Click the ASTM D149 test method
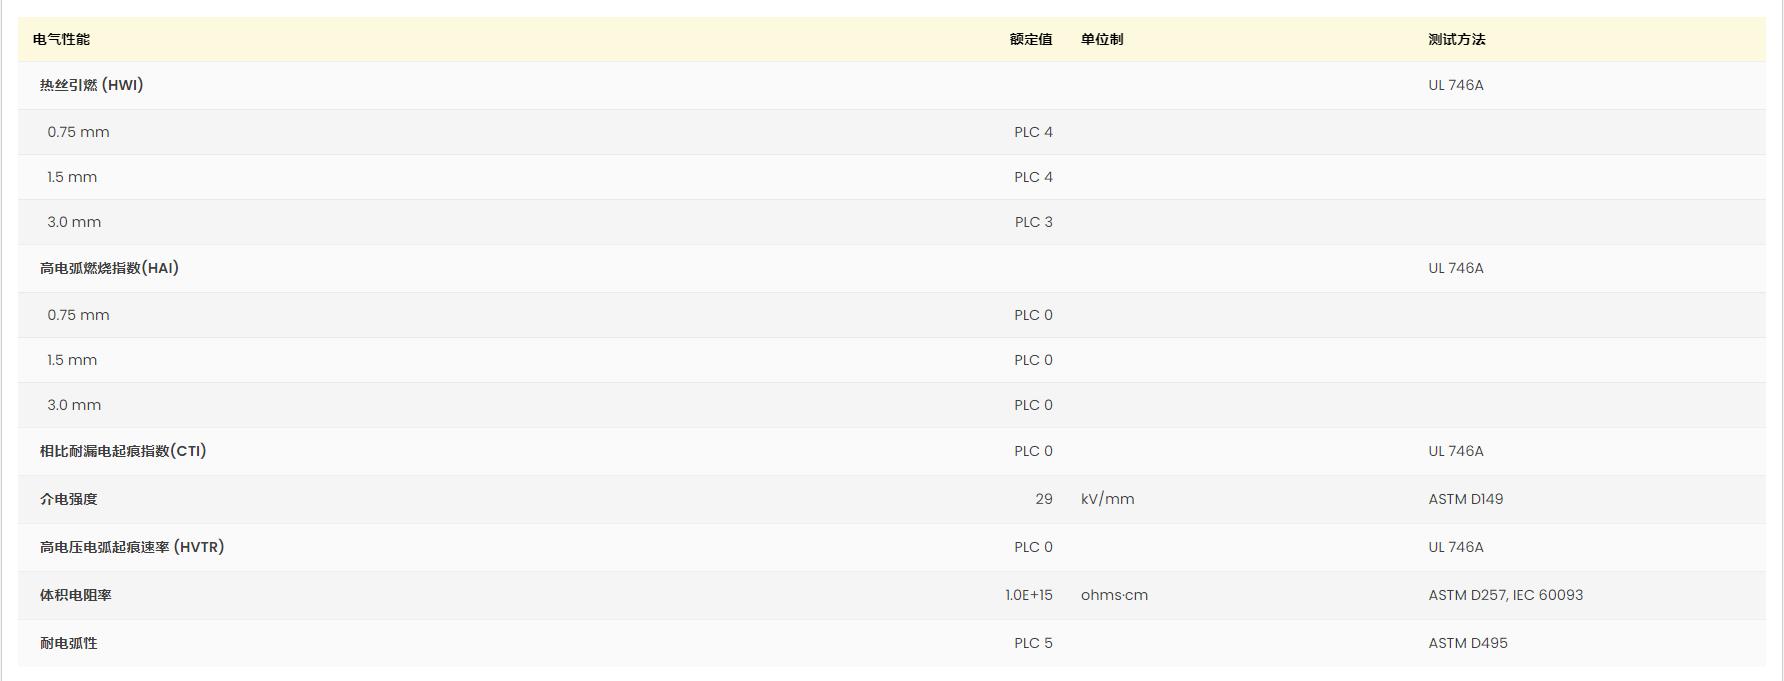This screenshot has height=681, width=1784. [x=1465, y=499]
